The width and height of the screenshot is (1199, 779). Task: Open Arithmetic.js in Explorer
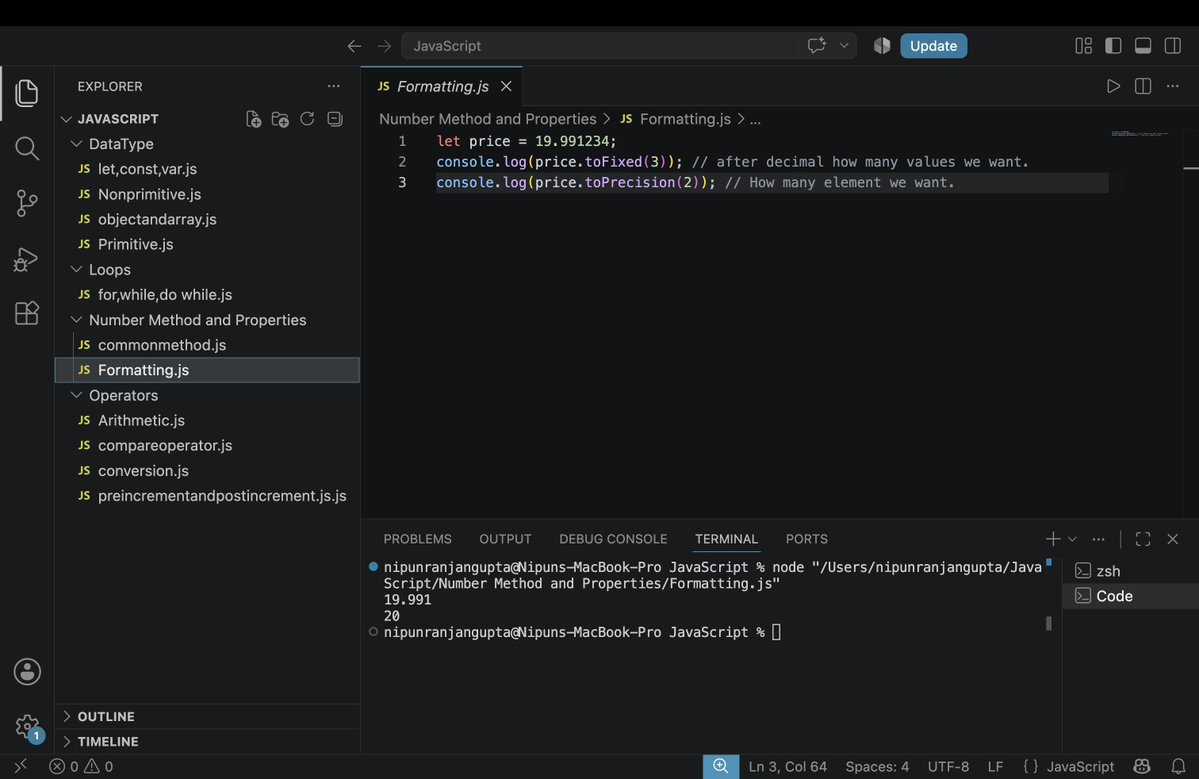(x=207, y=420)
